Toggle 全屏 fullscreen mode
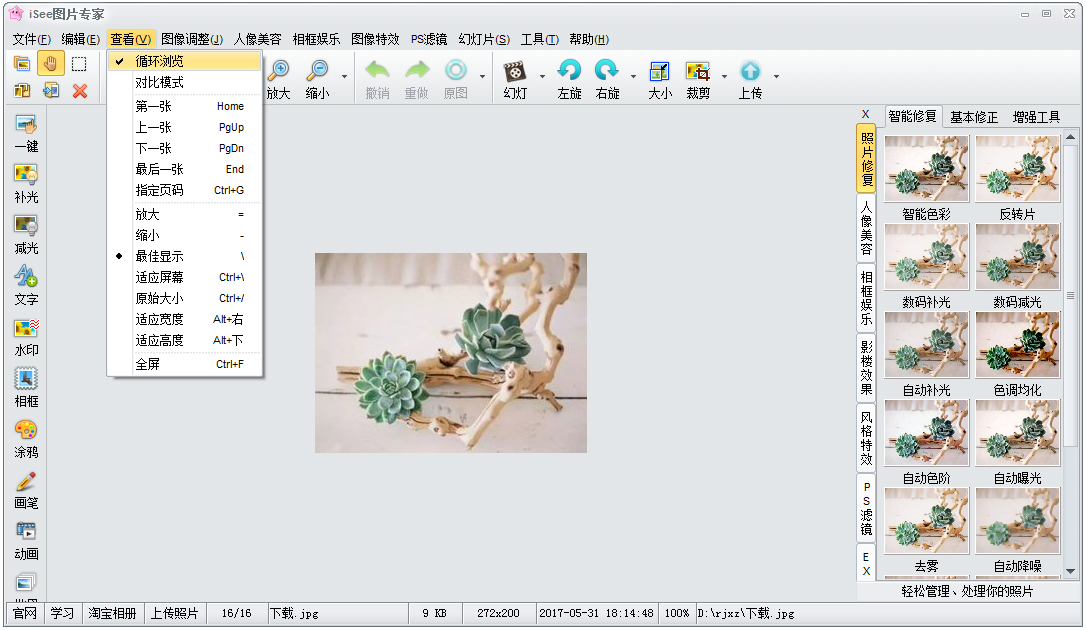 (185, 363)
